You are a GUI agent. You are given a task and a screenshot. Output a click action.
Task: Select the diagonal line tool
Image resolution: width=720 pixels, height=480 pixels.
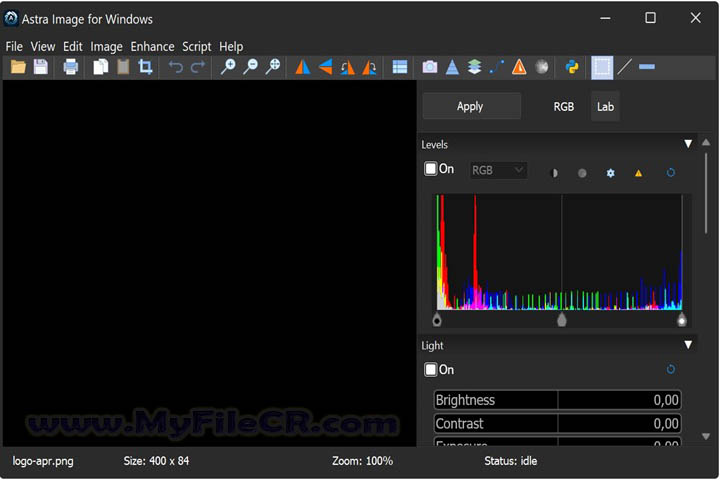pyautogui.click(x=624, y=67)
